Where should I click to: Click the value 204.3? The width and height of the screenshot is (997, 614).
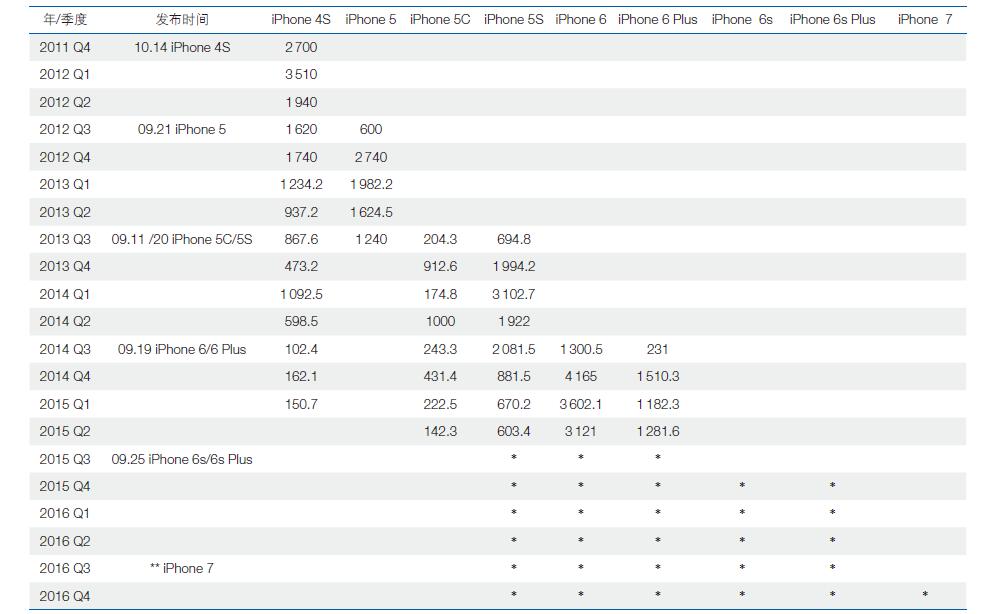440,240
